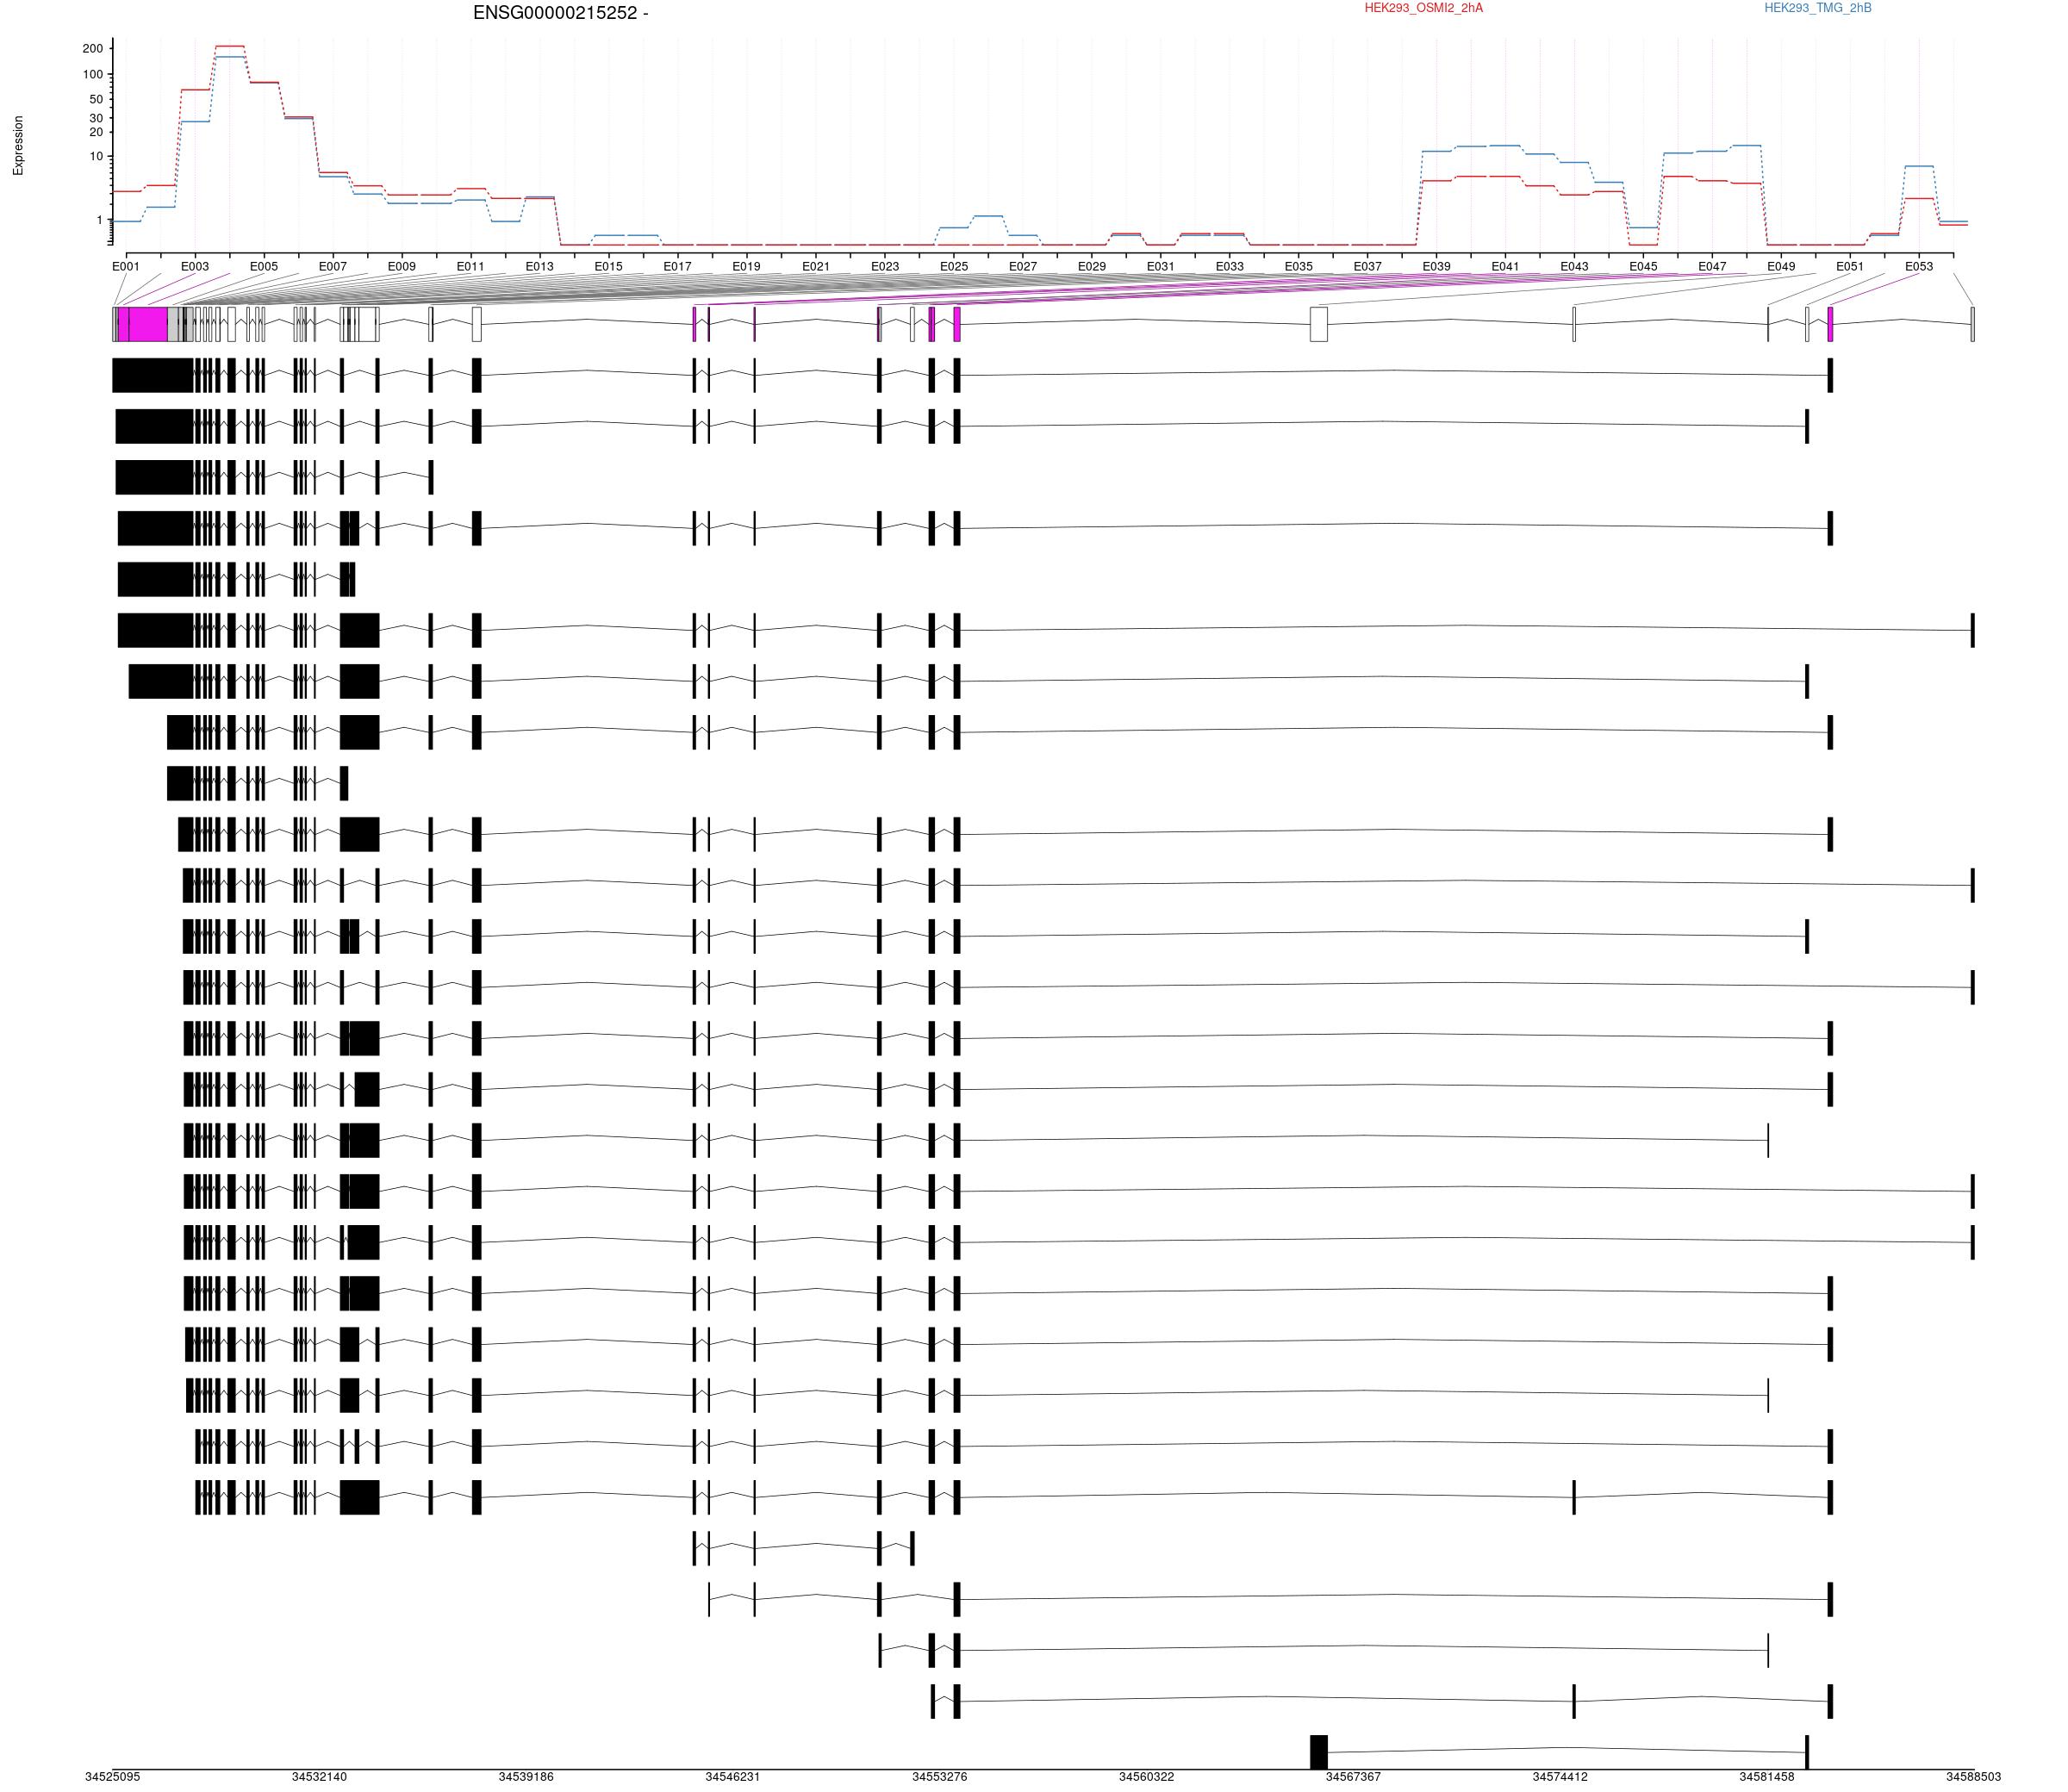Screen dimensions: 2068x1792
Task: Click exon bin label E045
Action: coord(1644,267)
